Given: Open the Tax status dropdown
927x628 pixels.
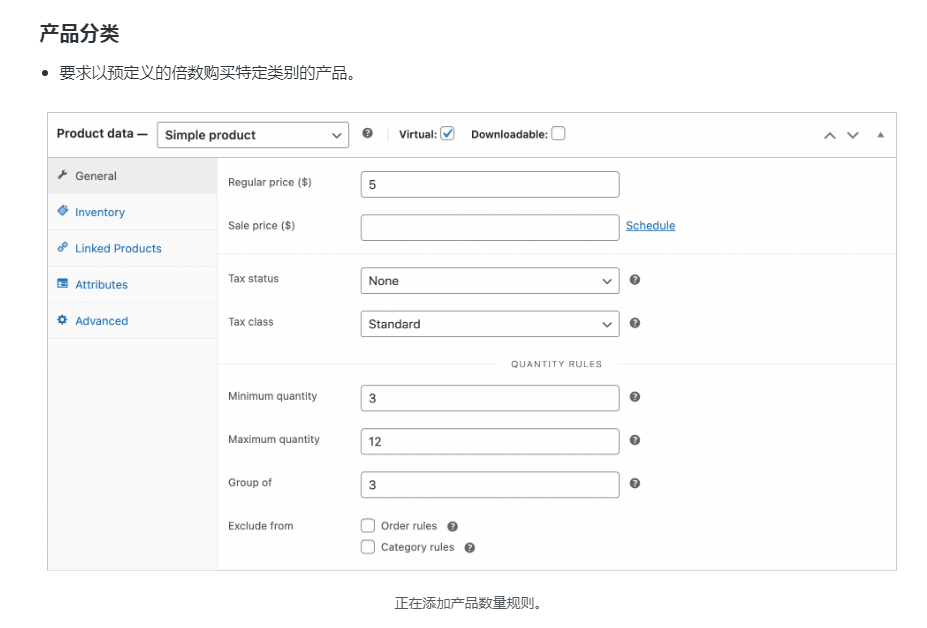Looking at the screenshot, I should pyautogui.click(x=489, y=281).
